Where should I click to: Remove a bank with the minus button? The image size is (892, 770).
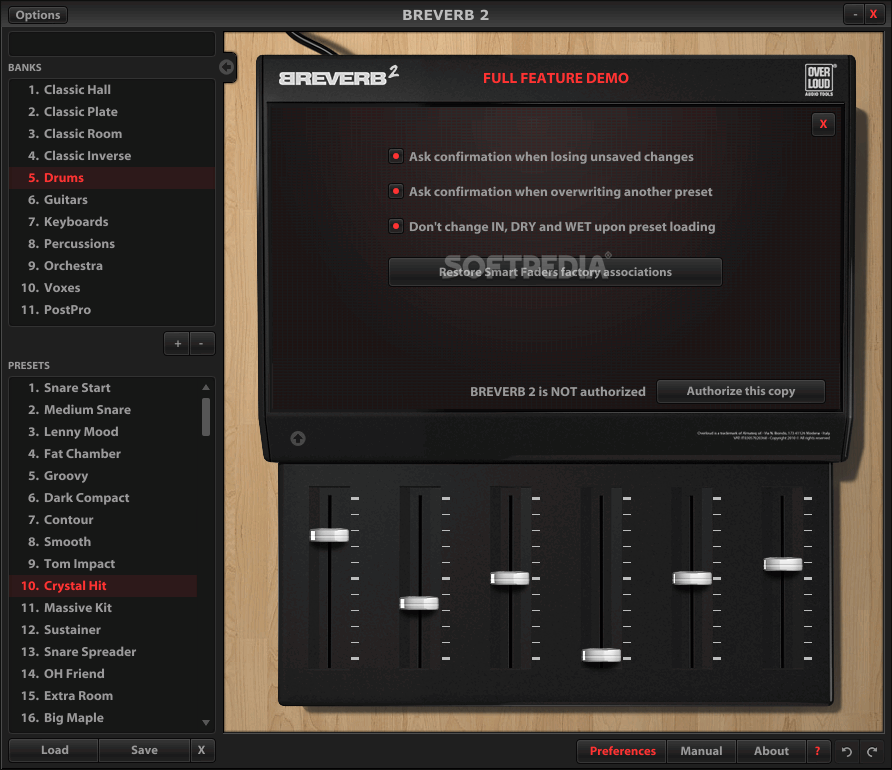pos(201,343)
